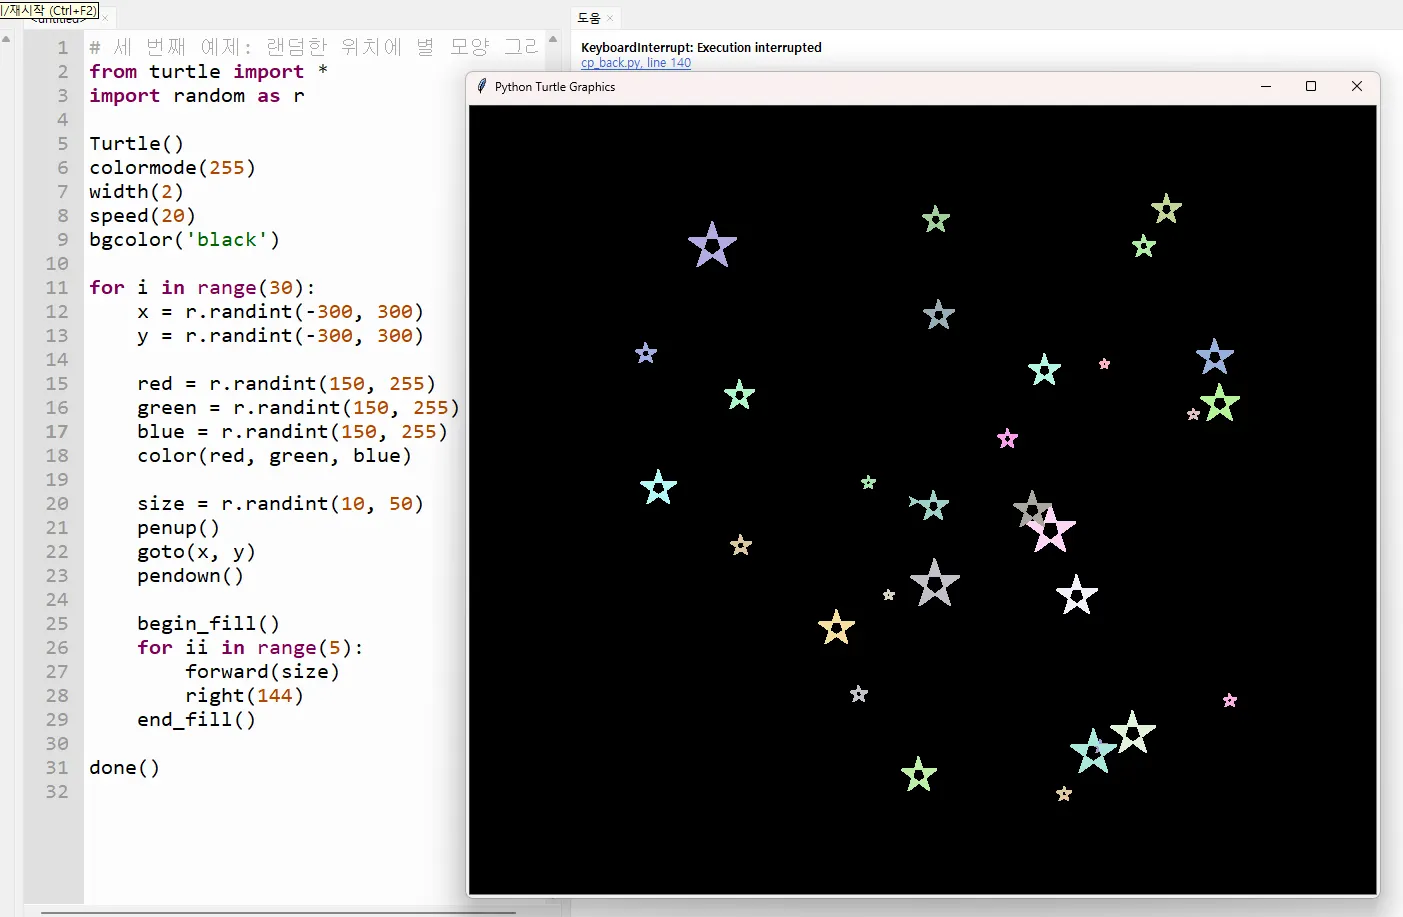
Task: Click the editor's vertical scrollbar up arrow
Action: (553, 39)
